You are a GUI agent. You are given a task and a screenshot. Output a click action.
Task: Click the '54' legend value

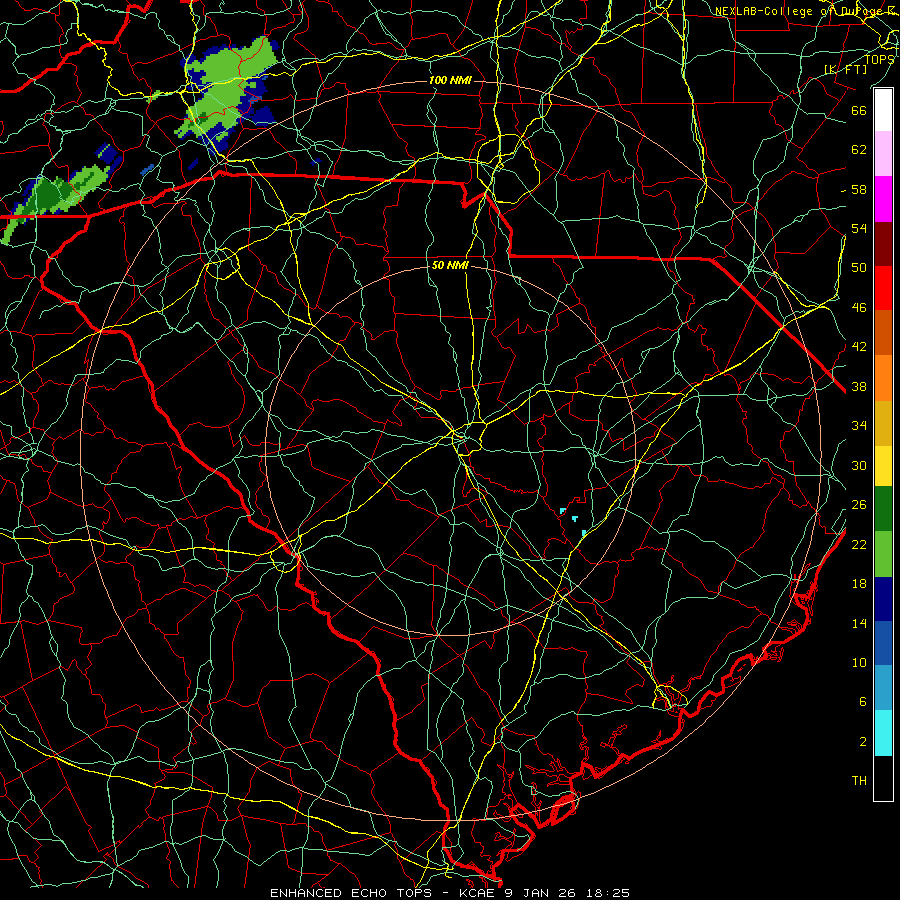click(859, 228)
